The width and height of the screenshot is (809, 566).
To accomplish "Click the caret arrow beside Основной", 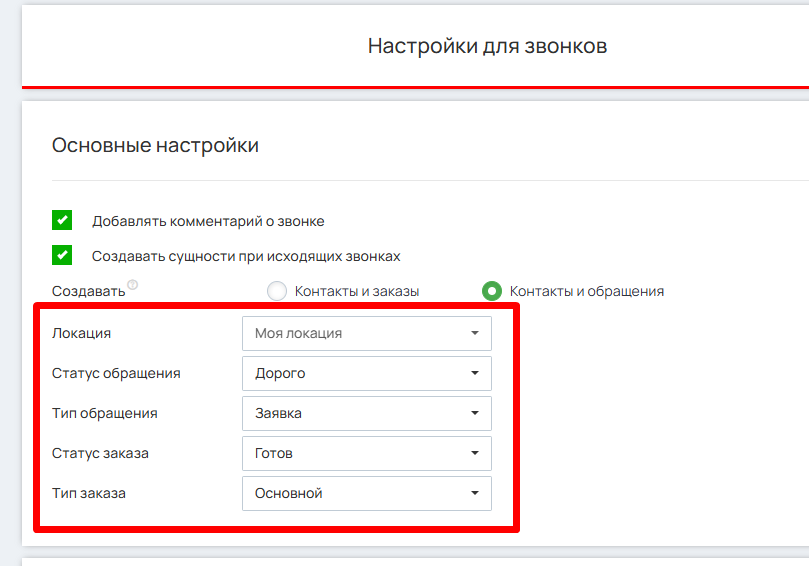I will 475,493.
